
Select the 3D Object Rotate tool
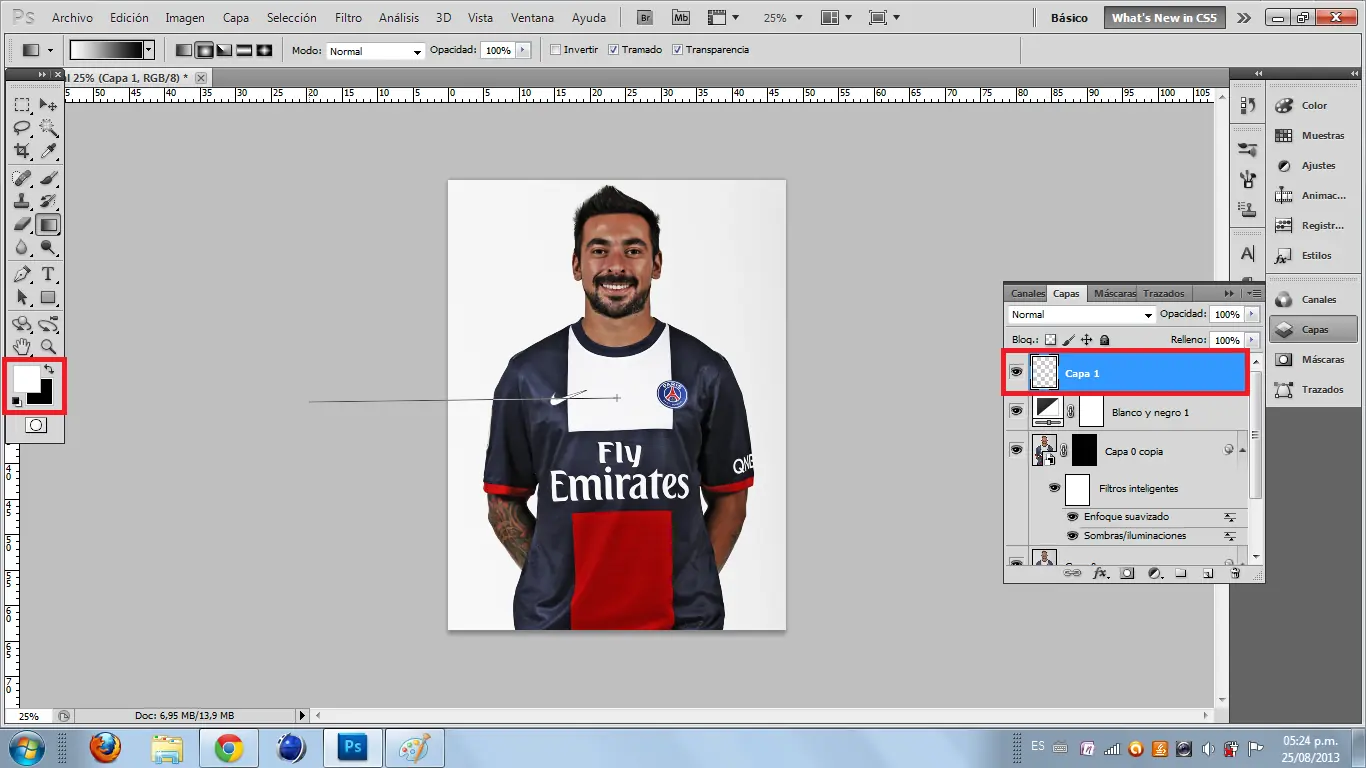coord(22,324)
